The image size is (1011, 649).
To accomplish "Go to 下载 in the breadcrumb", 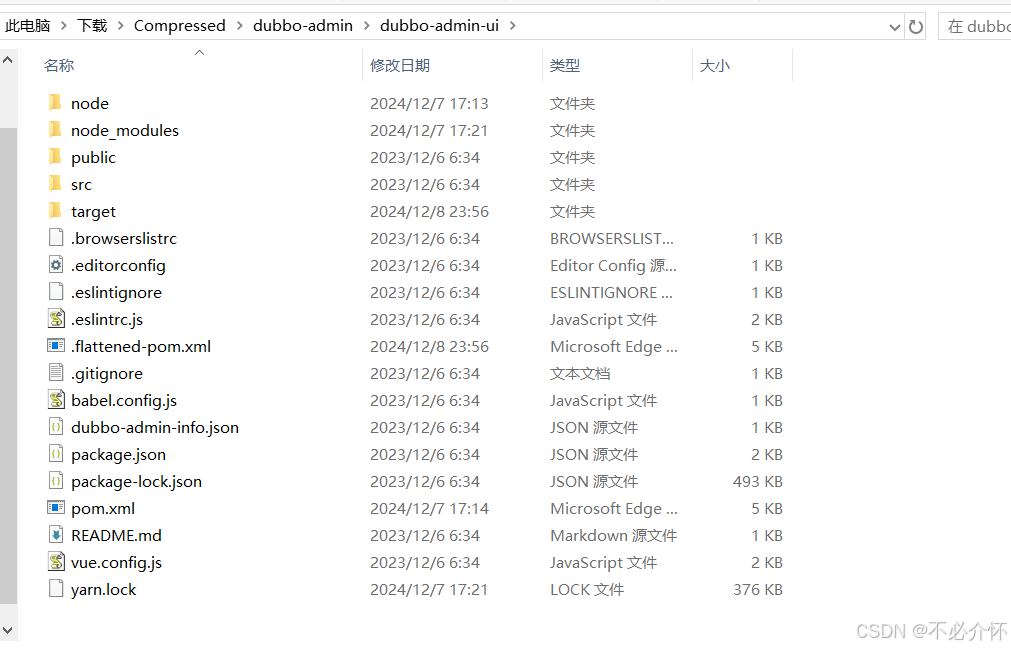I will click(x=92, y=26).
